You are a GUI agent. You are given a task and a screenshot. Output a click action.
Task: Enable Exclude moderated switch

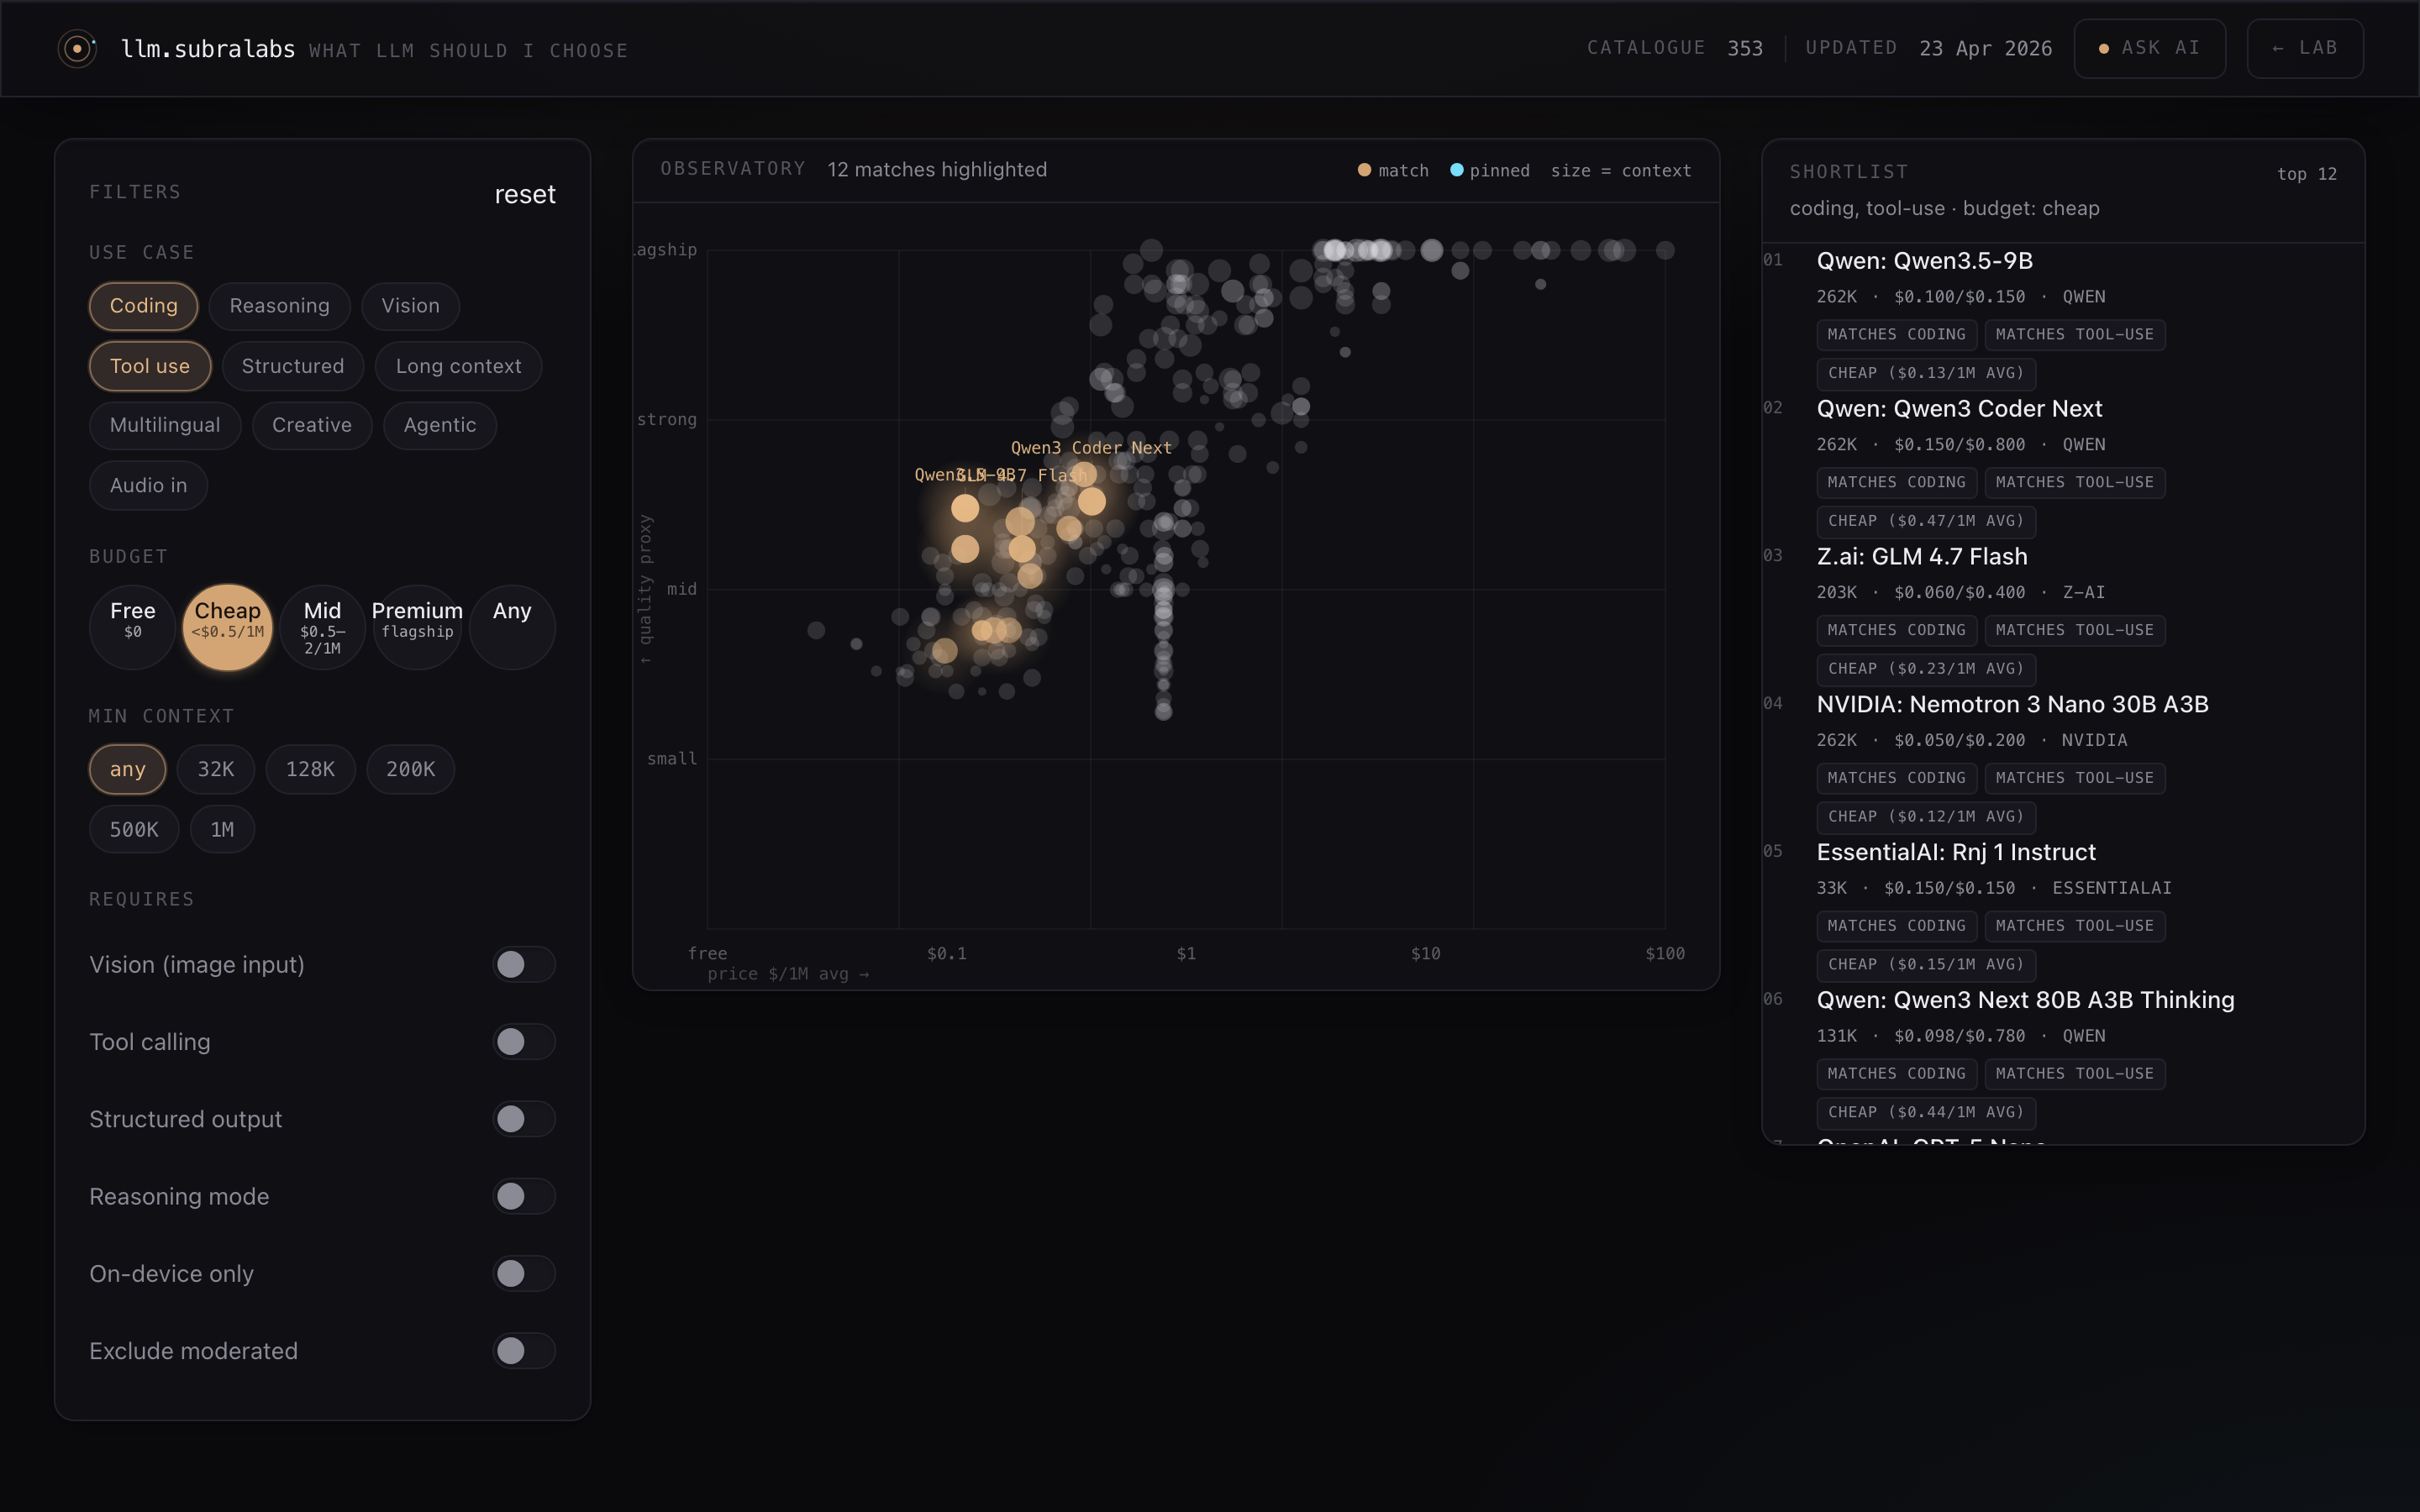pos(524,1350)
